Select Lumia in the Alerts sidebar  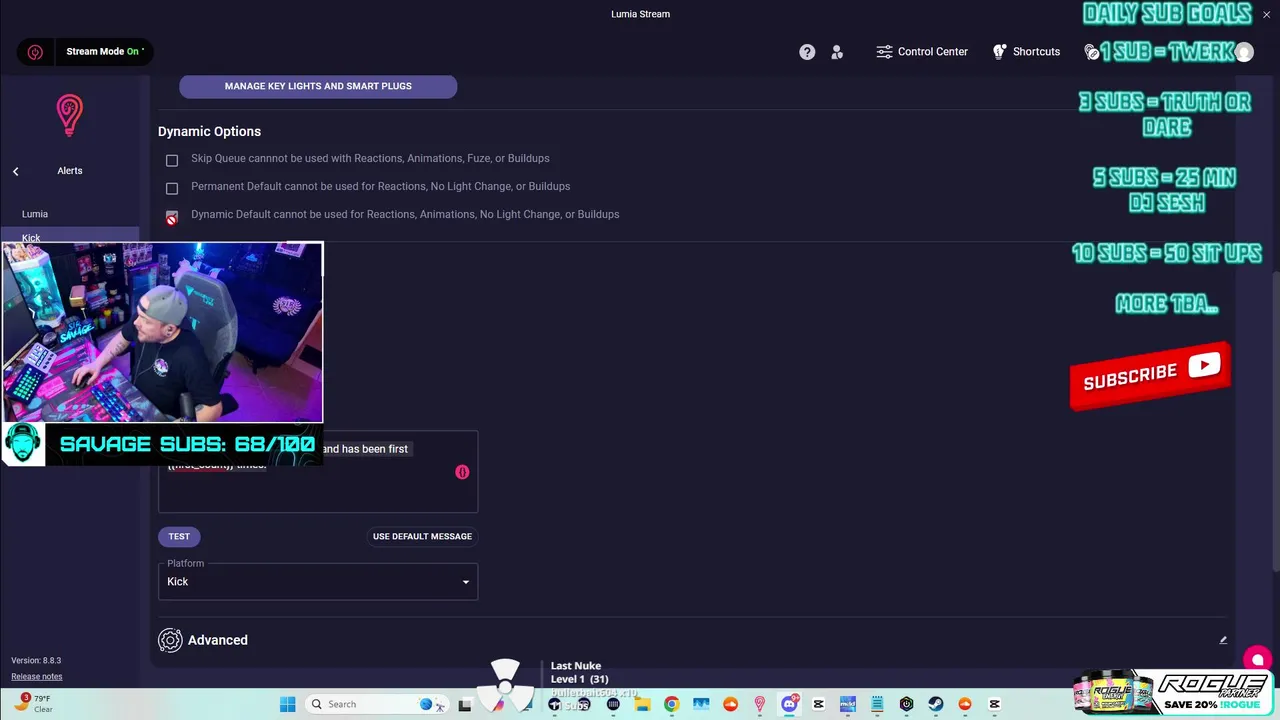tap(35, 214)
